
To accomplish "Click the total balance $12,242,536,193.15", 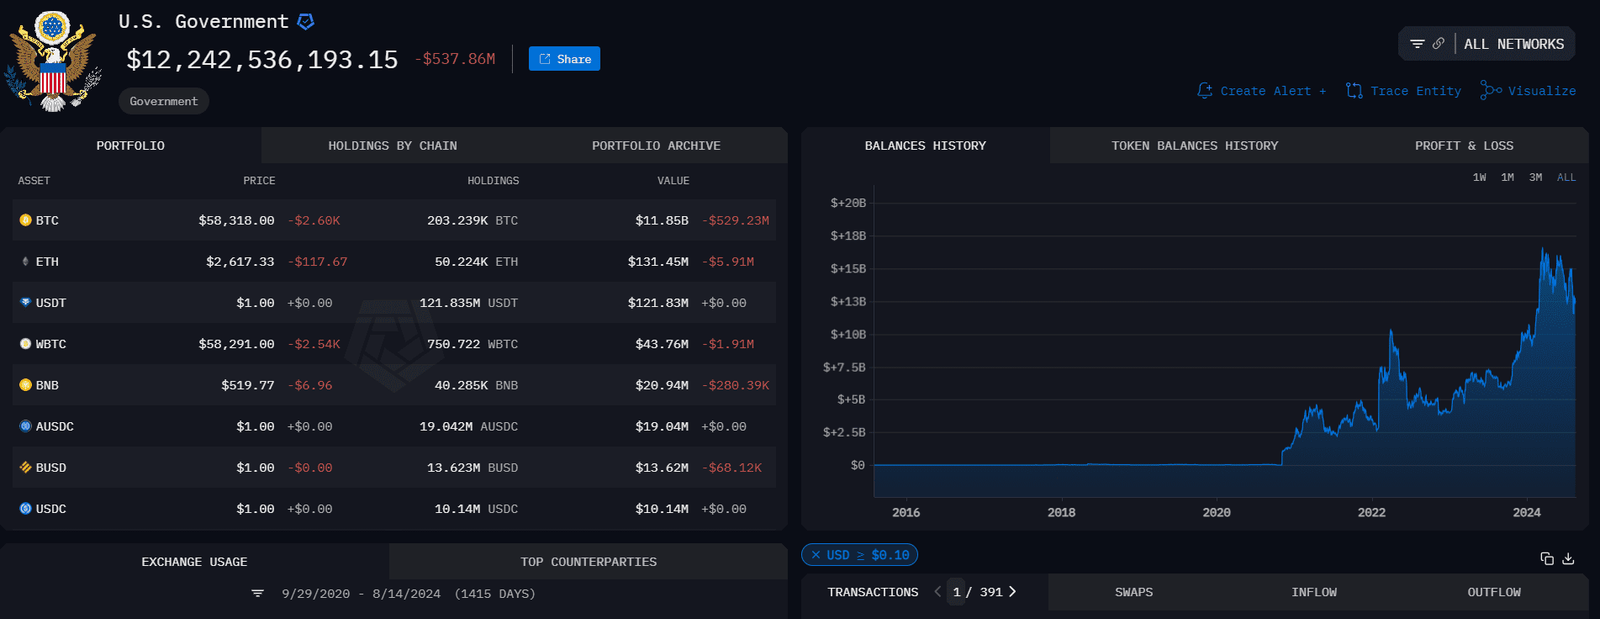I will pyautogui.click(x=262, y=59).
